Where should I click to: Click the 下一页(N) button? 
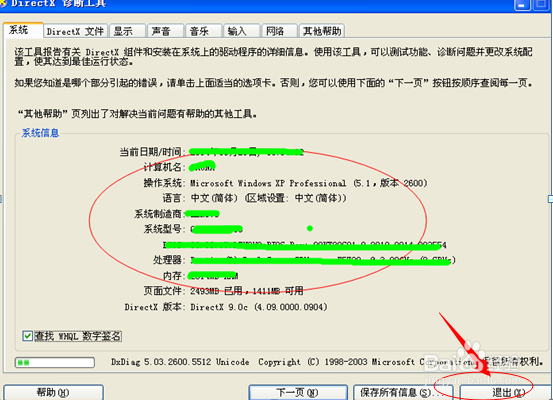[x=298, y=392]
